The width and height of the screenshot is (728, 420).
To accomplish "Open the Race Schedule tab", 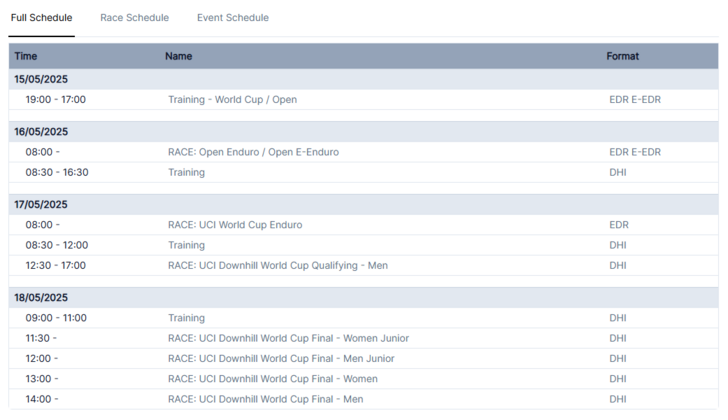I will click(x=134, y=18).
